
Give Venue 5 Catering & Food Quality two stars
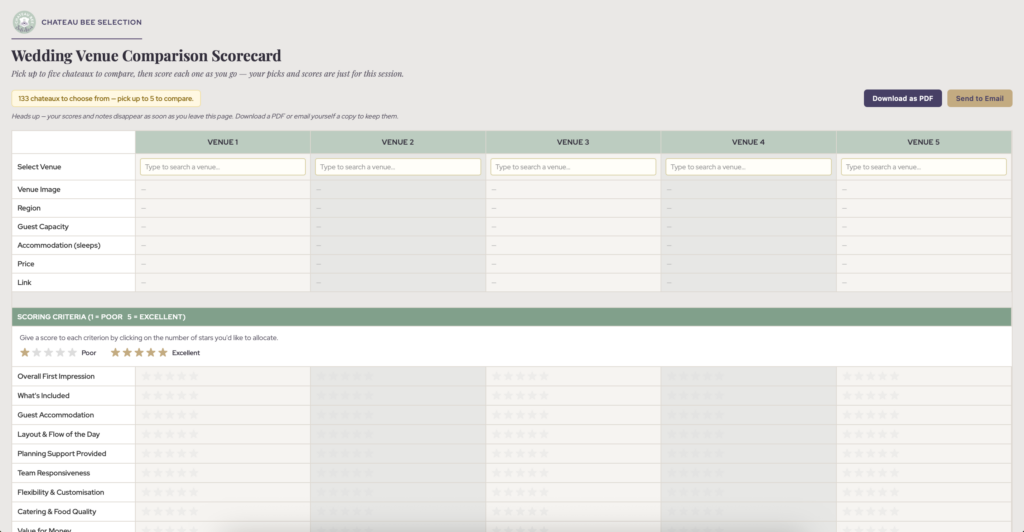(859, 512)
